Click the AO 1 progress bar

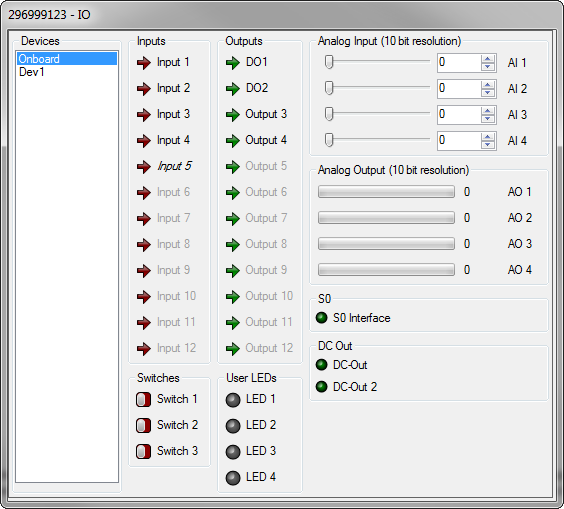coord(386,192)
